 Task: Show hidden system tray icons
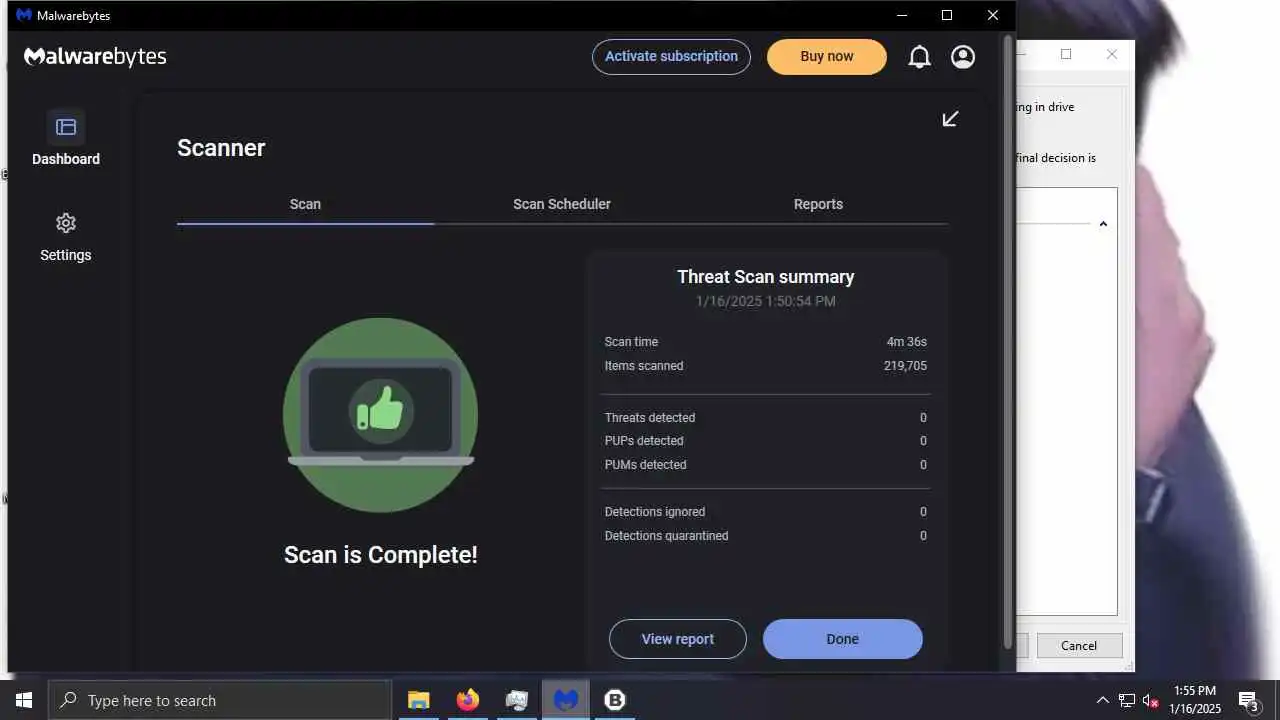point(1103,700)
